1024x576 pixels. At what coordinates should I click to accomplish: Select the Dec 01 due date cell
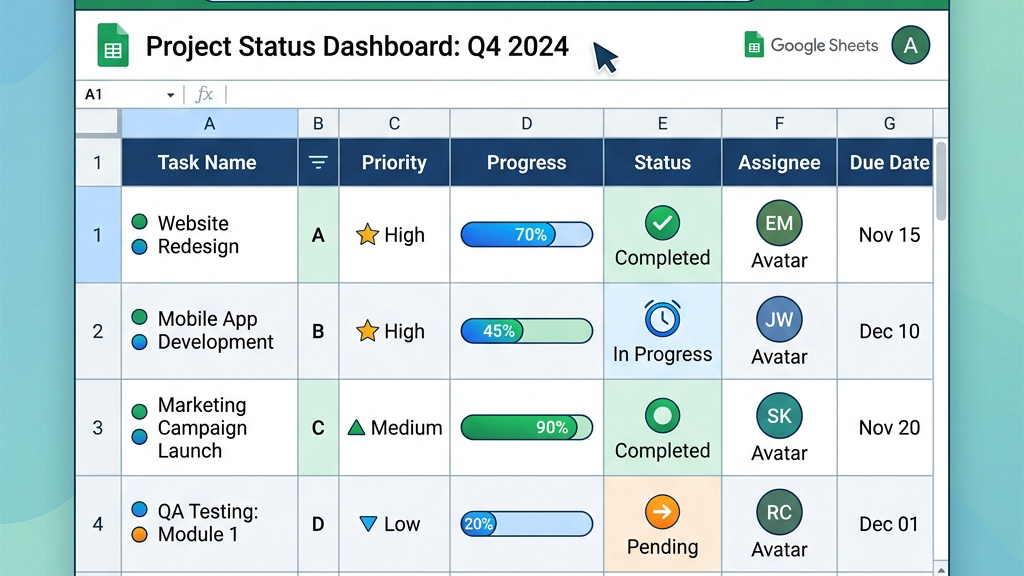pos(886,524)
